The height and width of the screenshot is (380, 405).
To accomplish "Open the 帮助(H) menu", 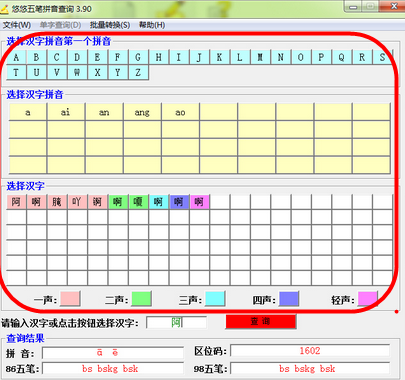I will click(152, 25).
